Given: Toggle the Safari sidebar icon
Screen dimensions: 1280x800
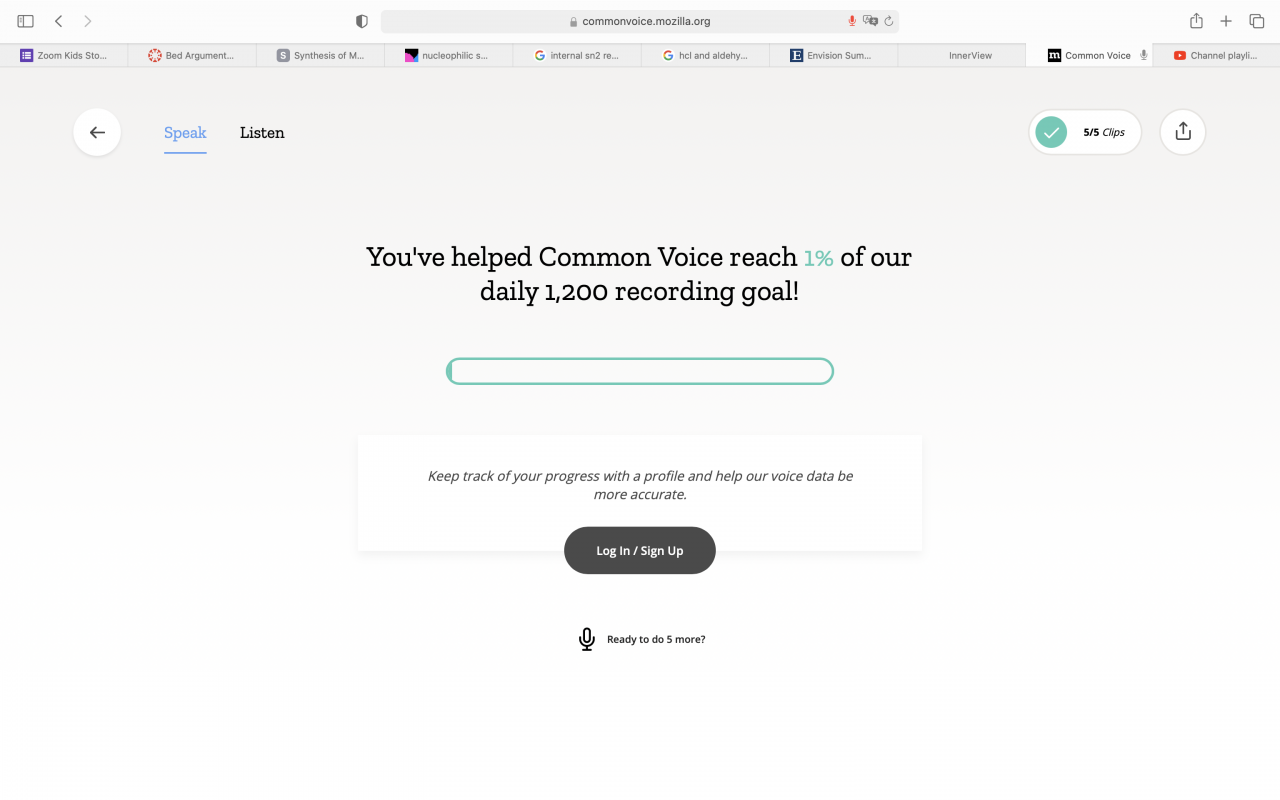Looking at the screenshot, I should click(26, 21).
